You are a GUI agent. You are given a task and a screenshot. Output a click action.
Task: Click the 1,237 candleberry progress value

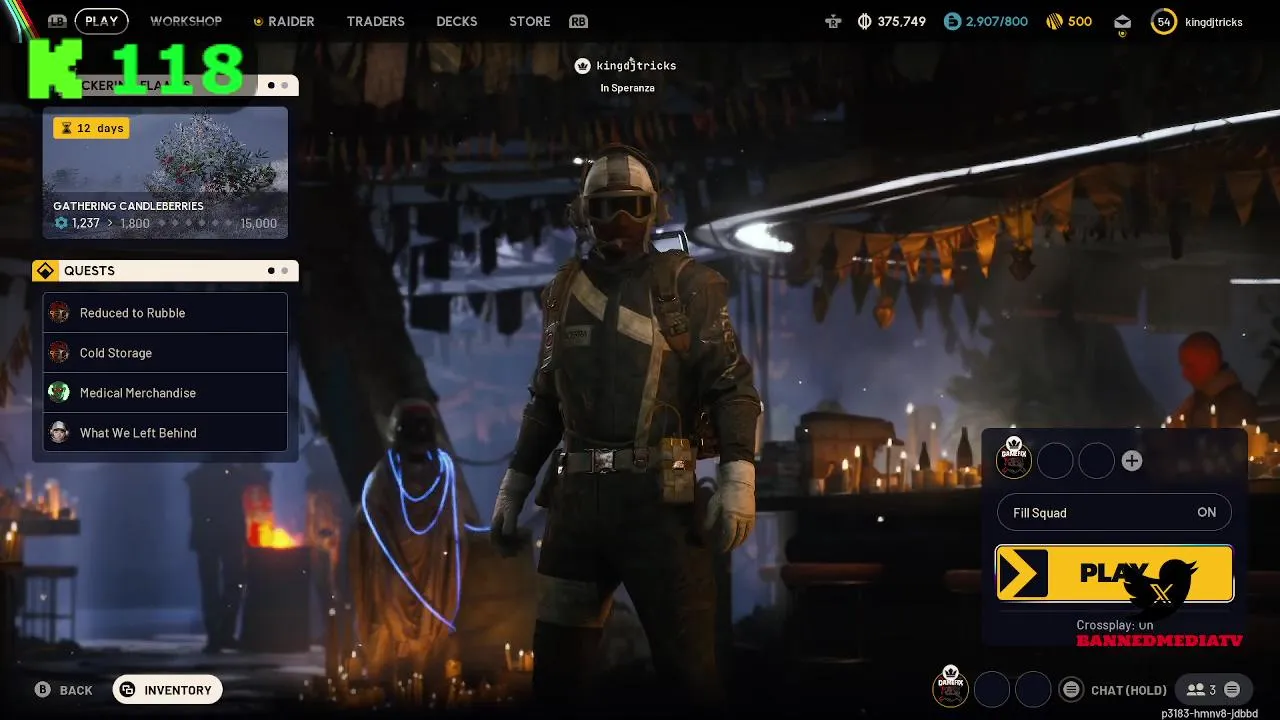click(x=86, y=223)
